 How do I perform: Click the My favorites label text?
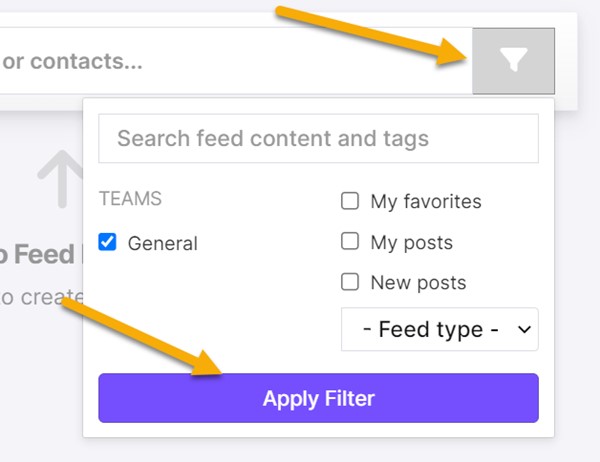tap(426, 202)
